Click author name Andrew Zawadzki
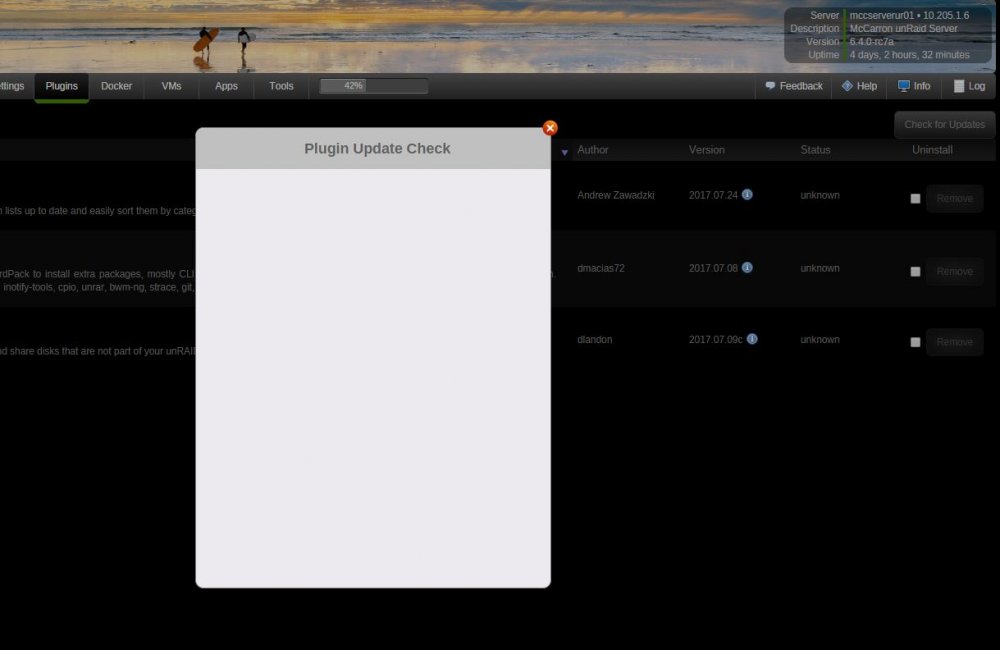Image resolution: width=1000 pixels, height=650 pixels. click(615, 195)
